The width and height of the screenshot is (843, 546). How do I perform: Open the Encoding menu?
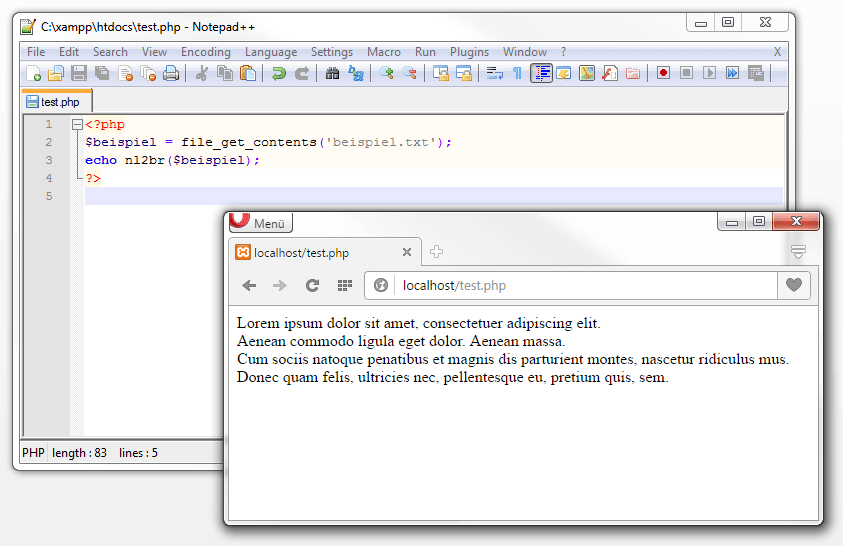pyautogui.click(x=205, y=52)
